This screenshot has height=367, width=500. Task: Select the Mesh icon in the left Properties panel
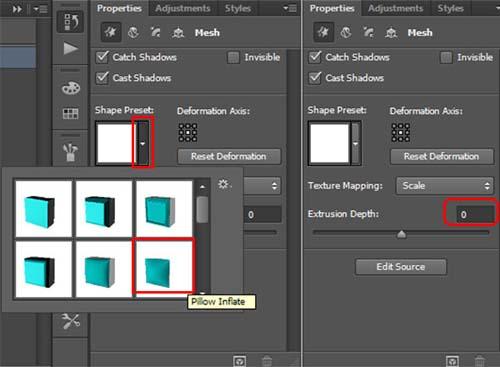(111, 33)
